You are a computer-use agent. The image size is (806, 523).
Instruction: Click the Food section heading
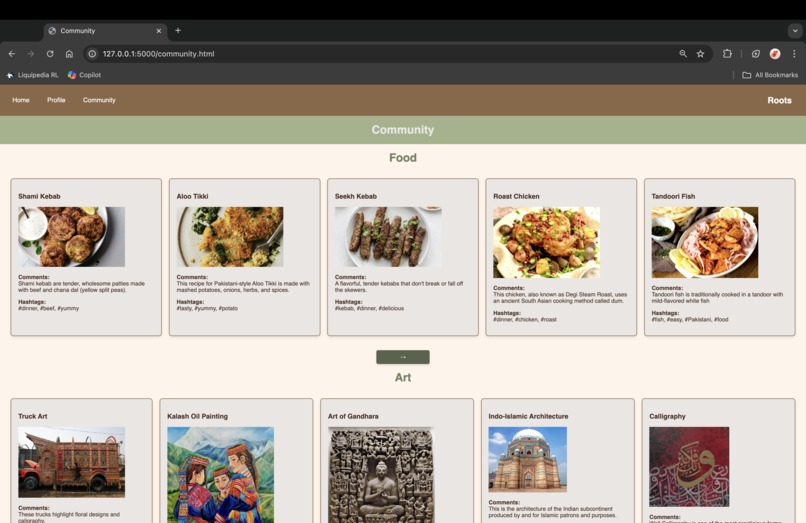pos(403,158)
